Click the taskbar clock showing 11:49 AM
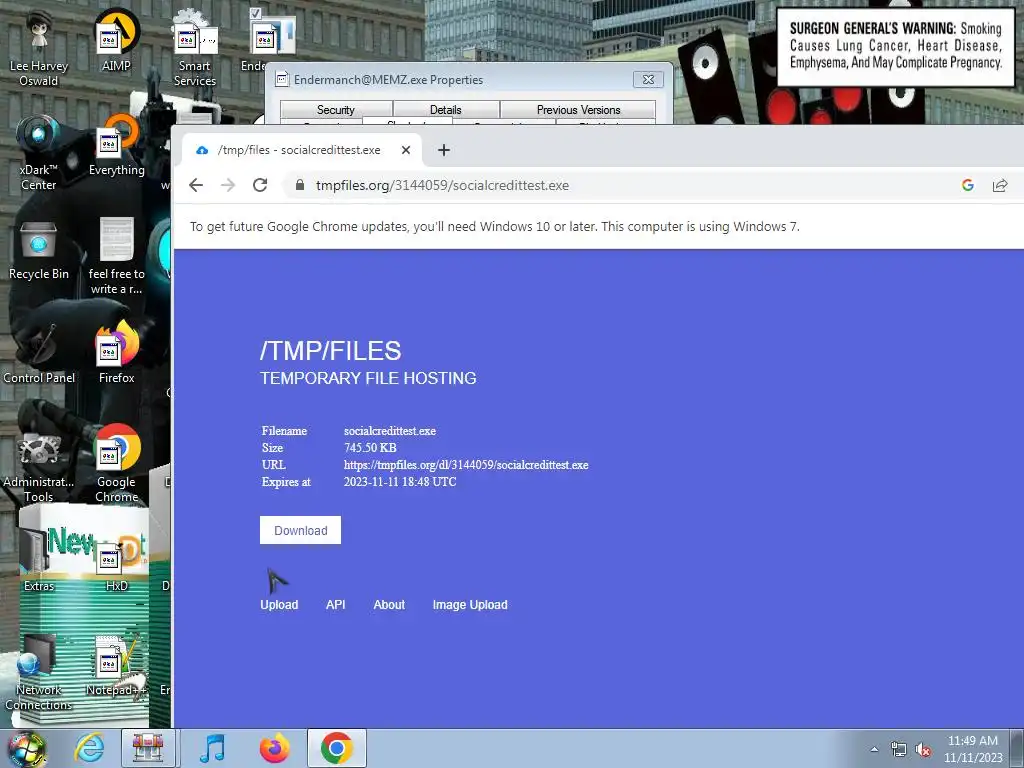The width and height of the screenshot is (1024, 768). click(973, 749)
